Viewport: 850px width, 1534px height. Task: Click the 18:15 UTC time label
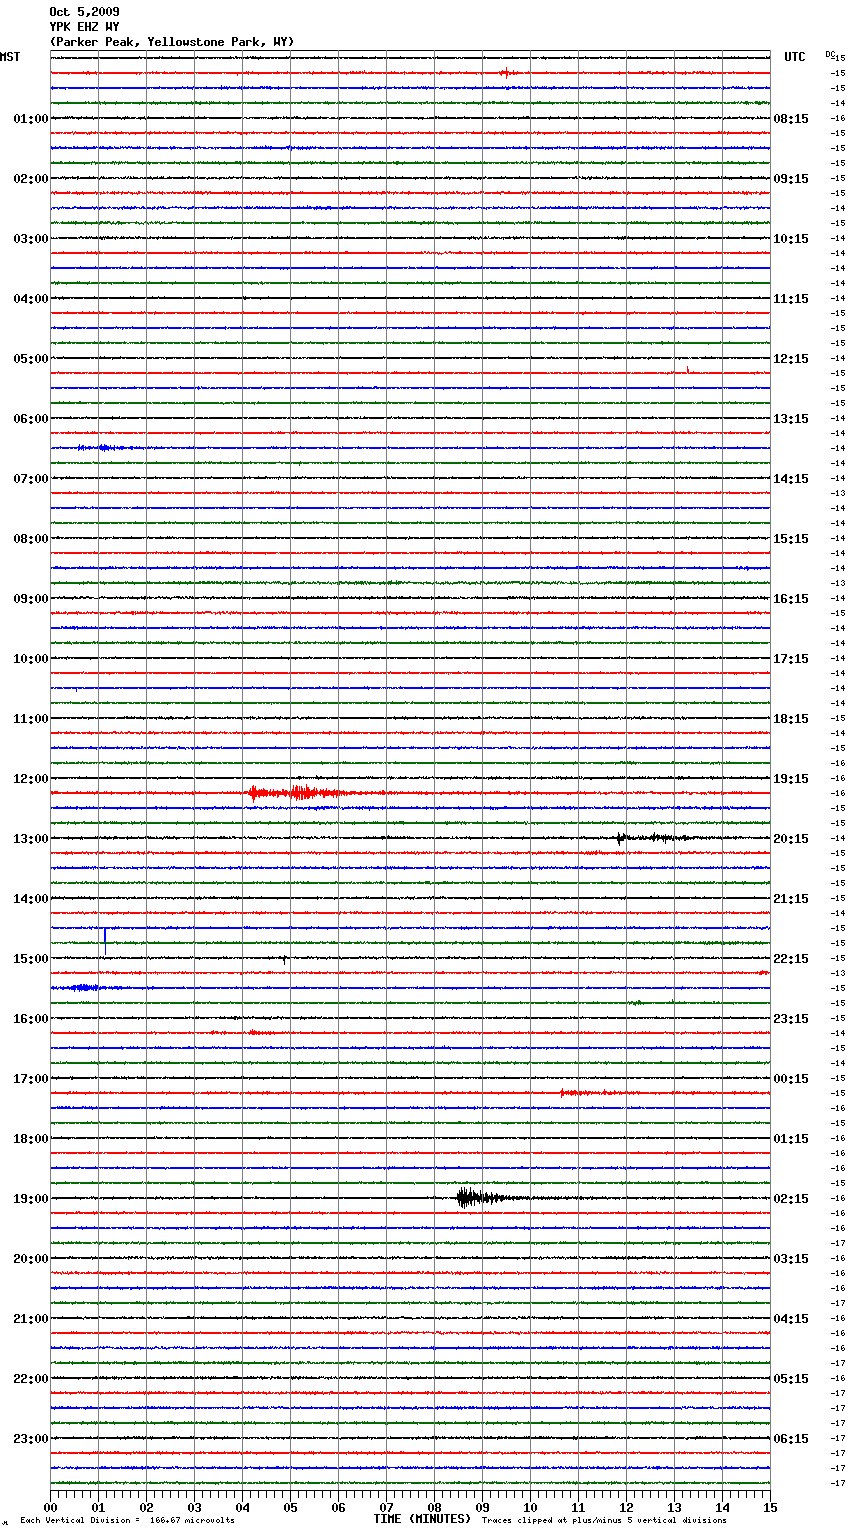click(x=791, y=719)
